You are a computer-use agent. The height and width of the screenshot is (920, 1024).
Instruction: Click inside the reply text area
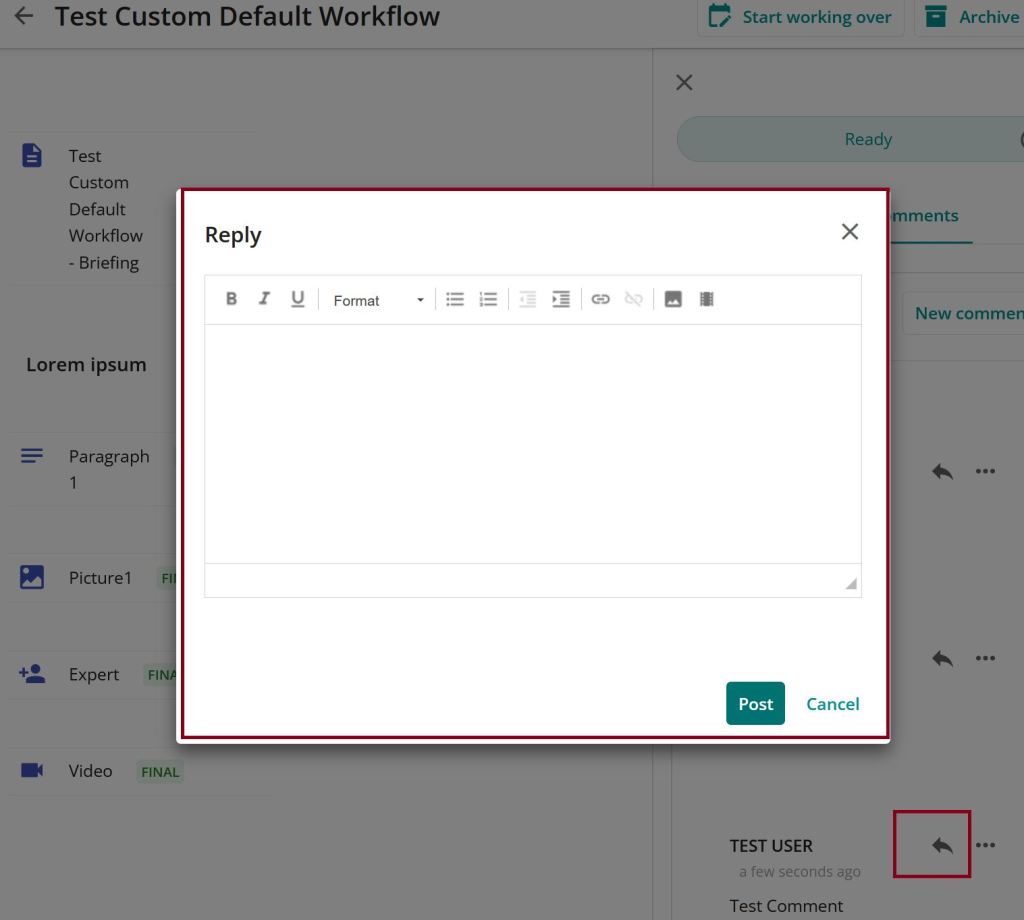[x=532, y=443]
